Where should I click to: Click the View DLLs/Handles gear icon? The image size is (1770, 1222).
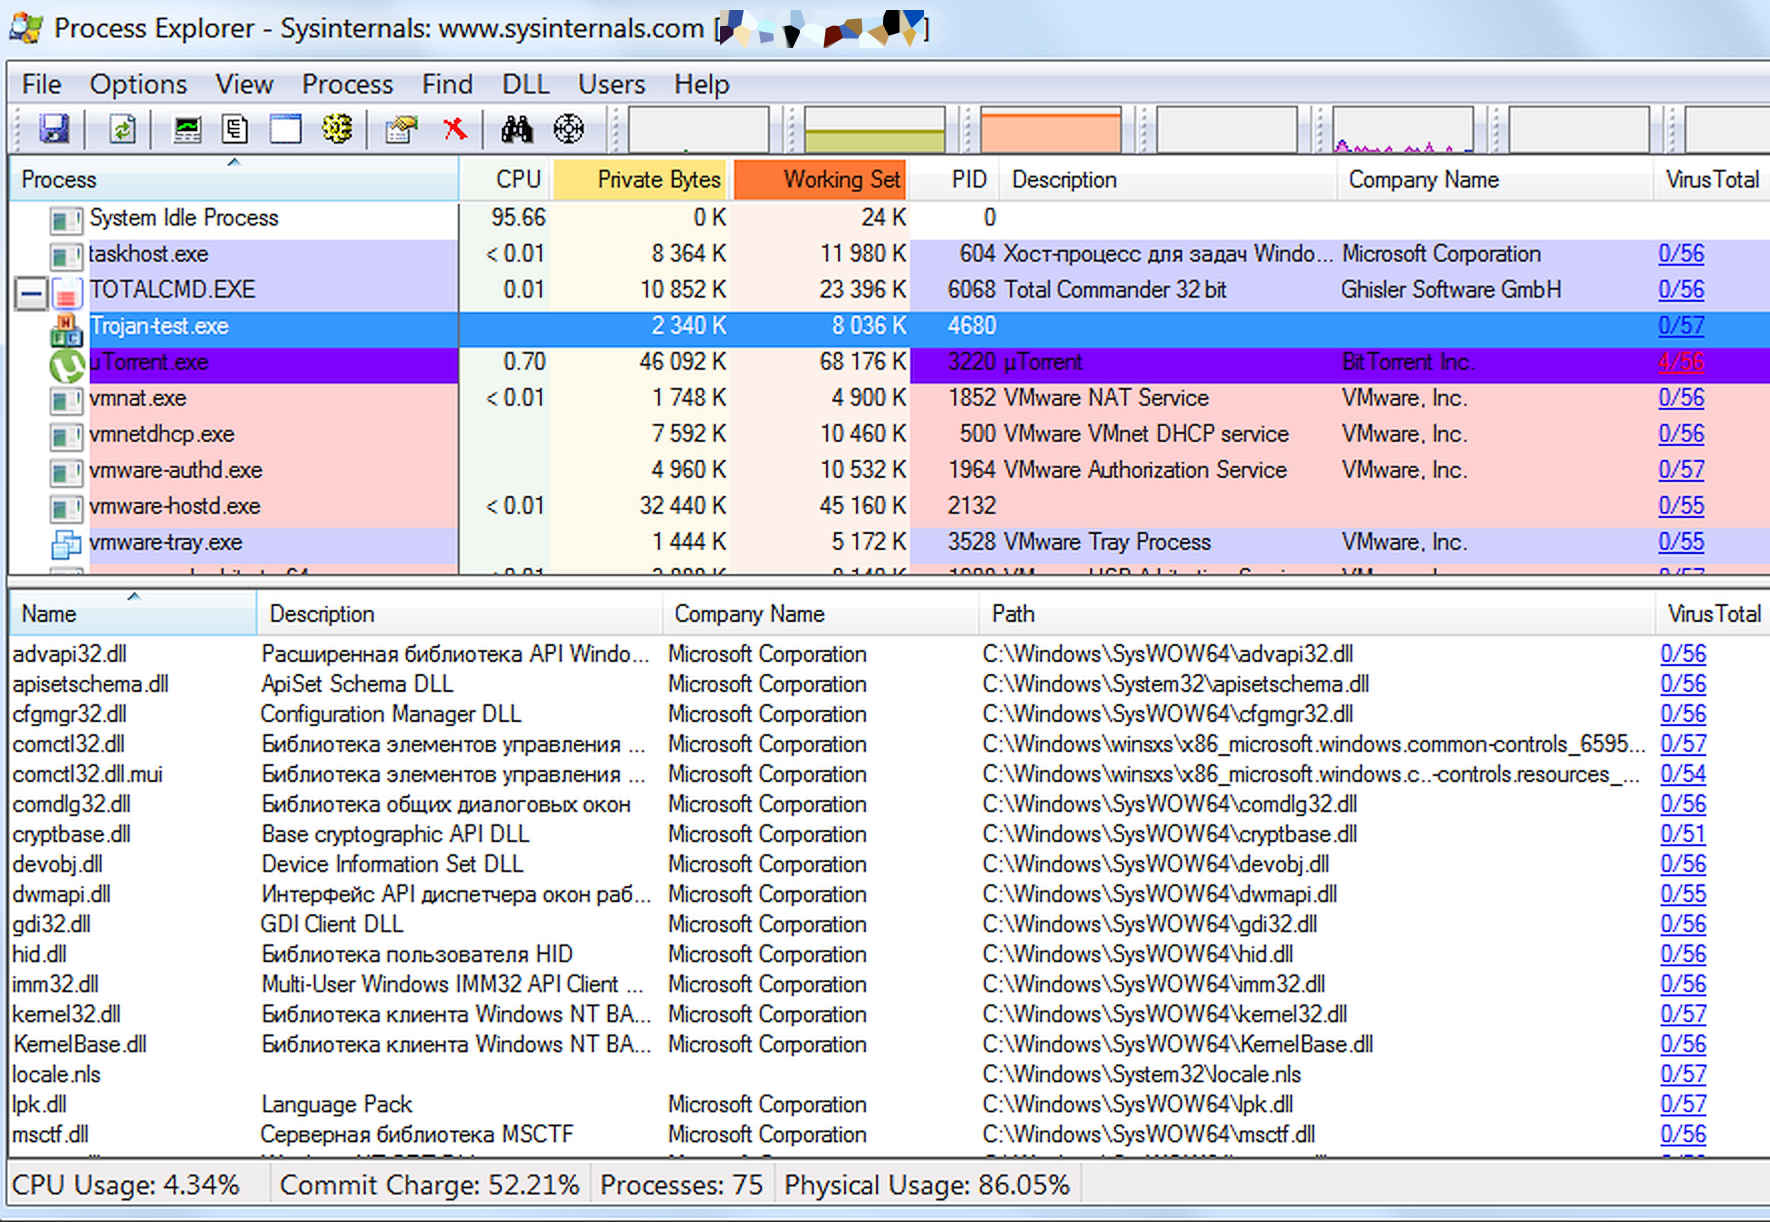[337, 129]
